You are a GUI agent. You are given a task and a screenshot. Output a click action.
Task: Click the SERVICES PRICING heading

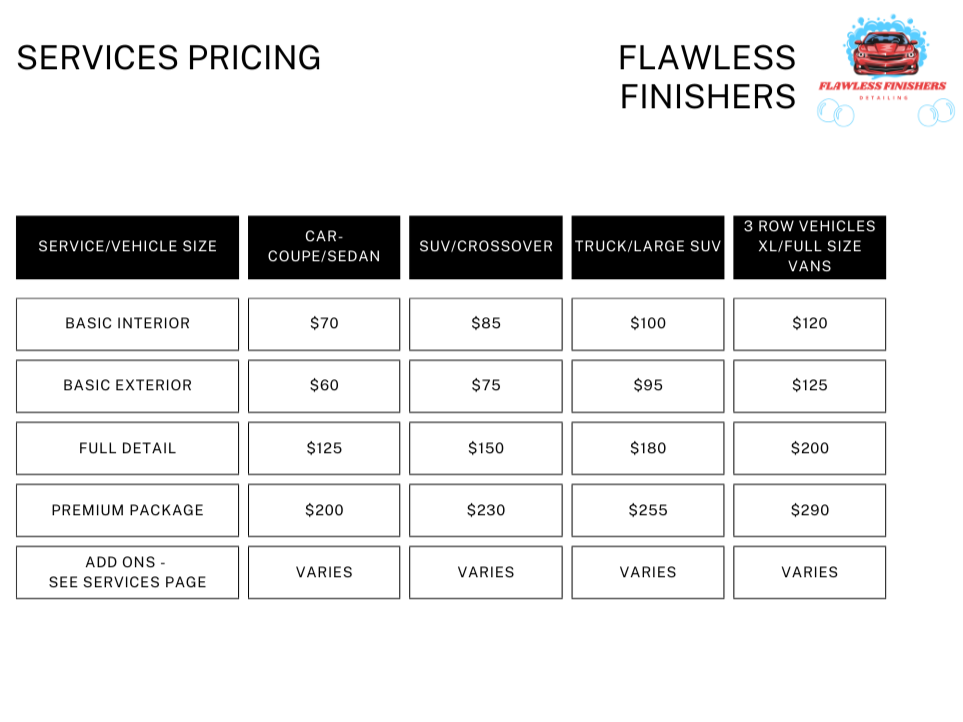(x=169, y=58)
